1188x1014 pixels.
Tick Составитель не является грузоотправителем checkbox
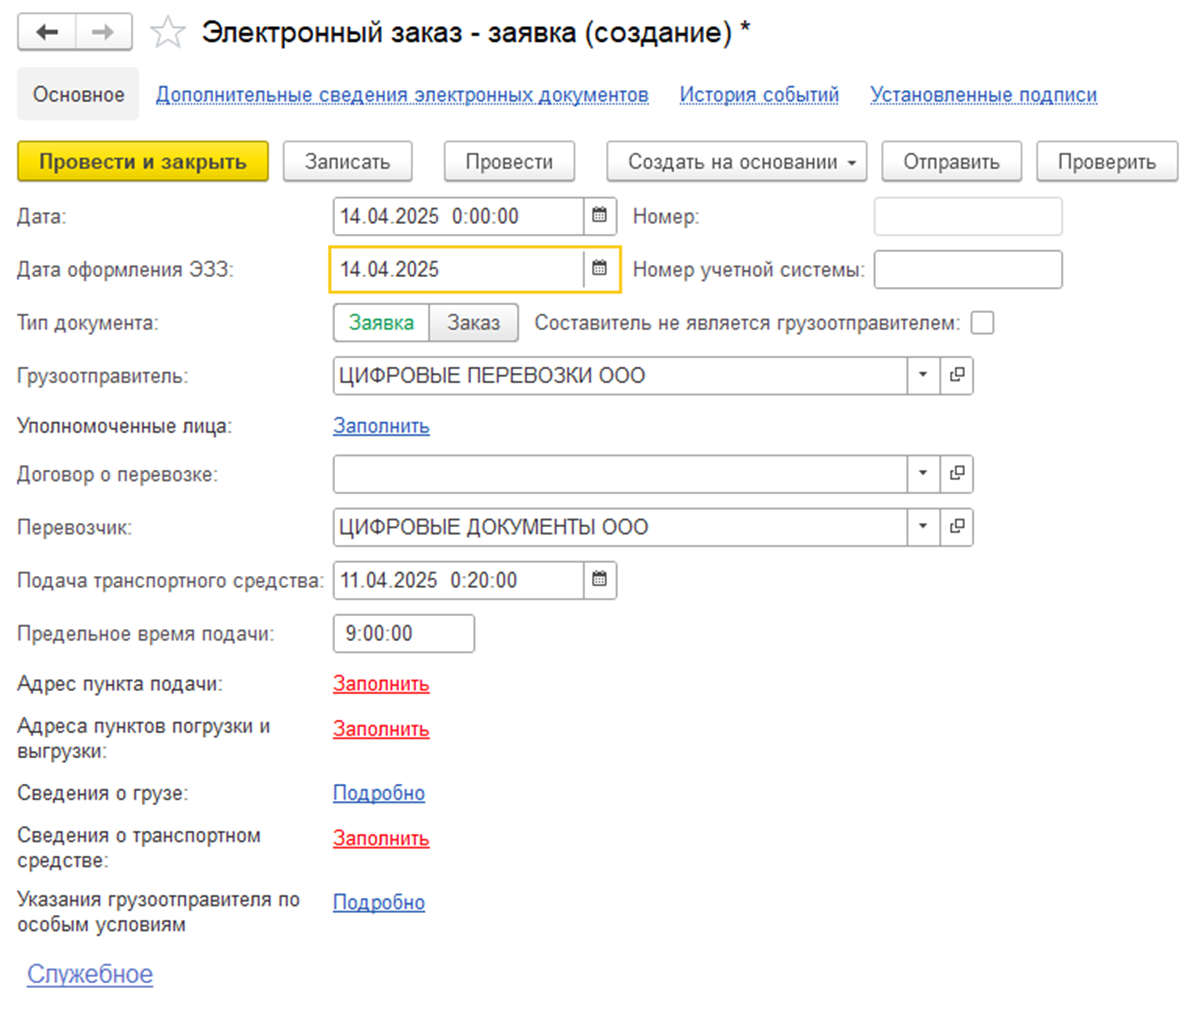coord(983,323)
